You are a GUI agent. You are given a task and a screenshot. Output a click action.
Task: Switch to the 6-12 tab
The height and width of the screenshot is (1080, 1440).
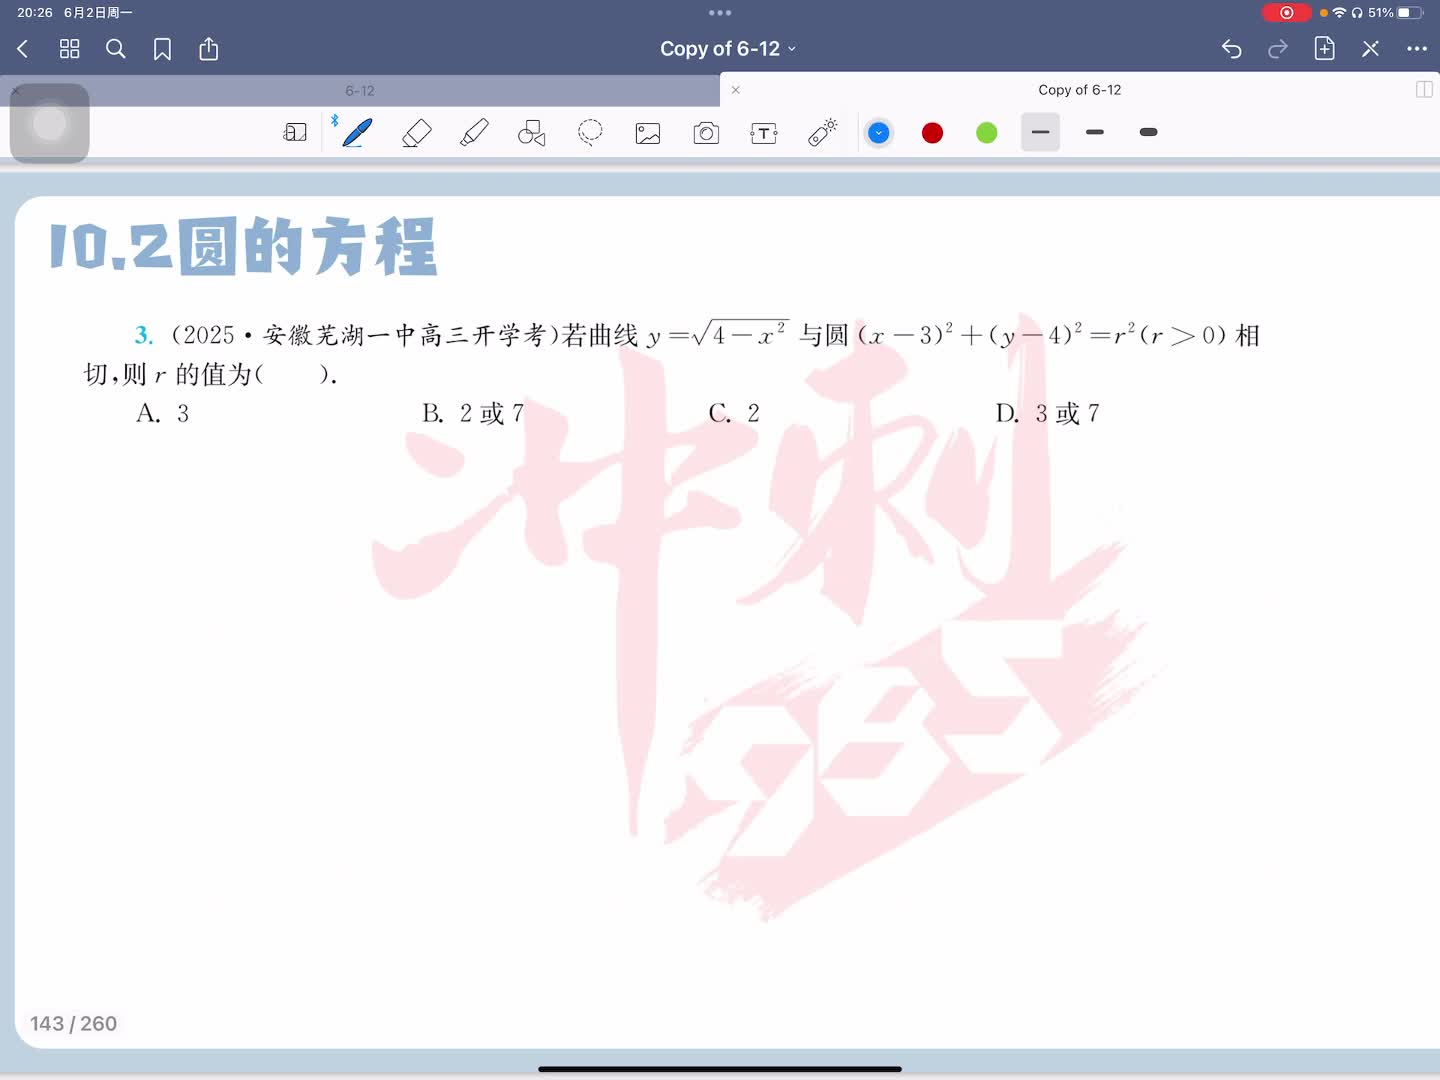(x=360, y=91)
